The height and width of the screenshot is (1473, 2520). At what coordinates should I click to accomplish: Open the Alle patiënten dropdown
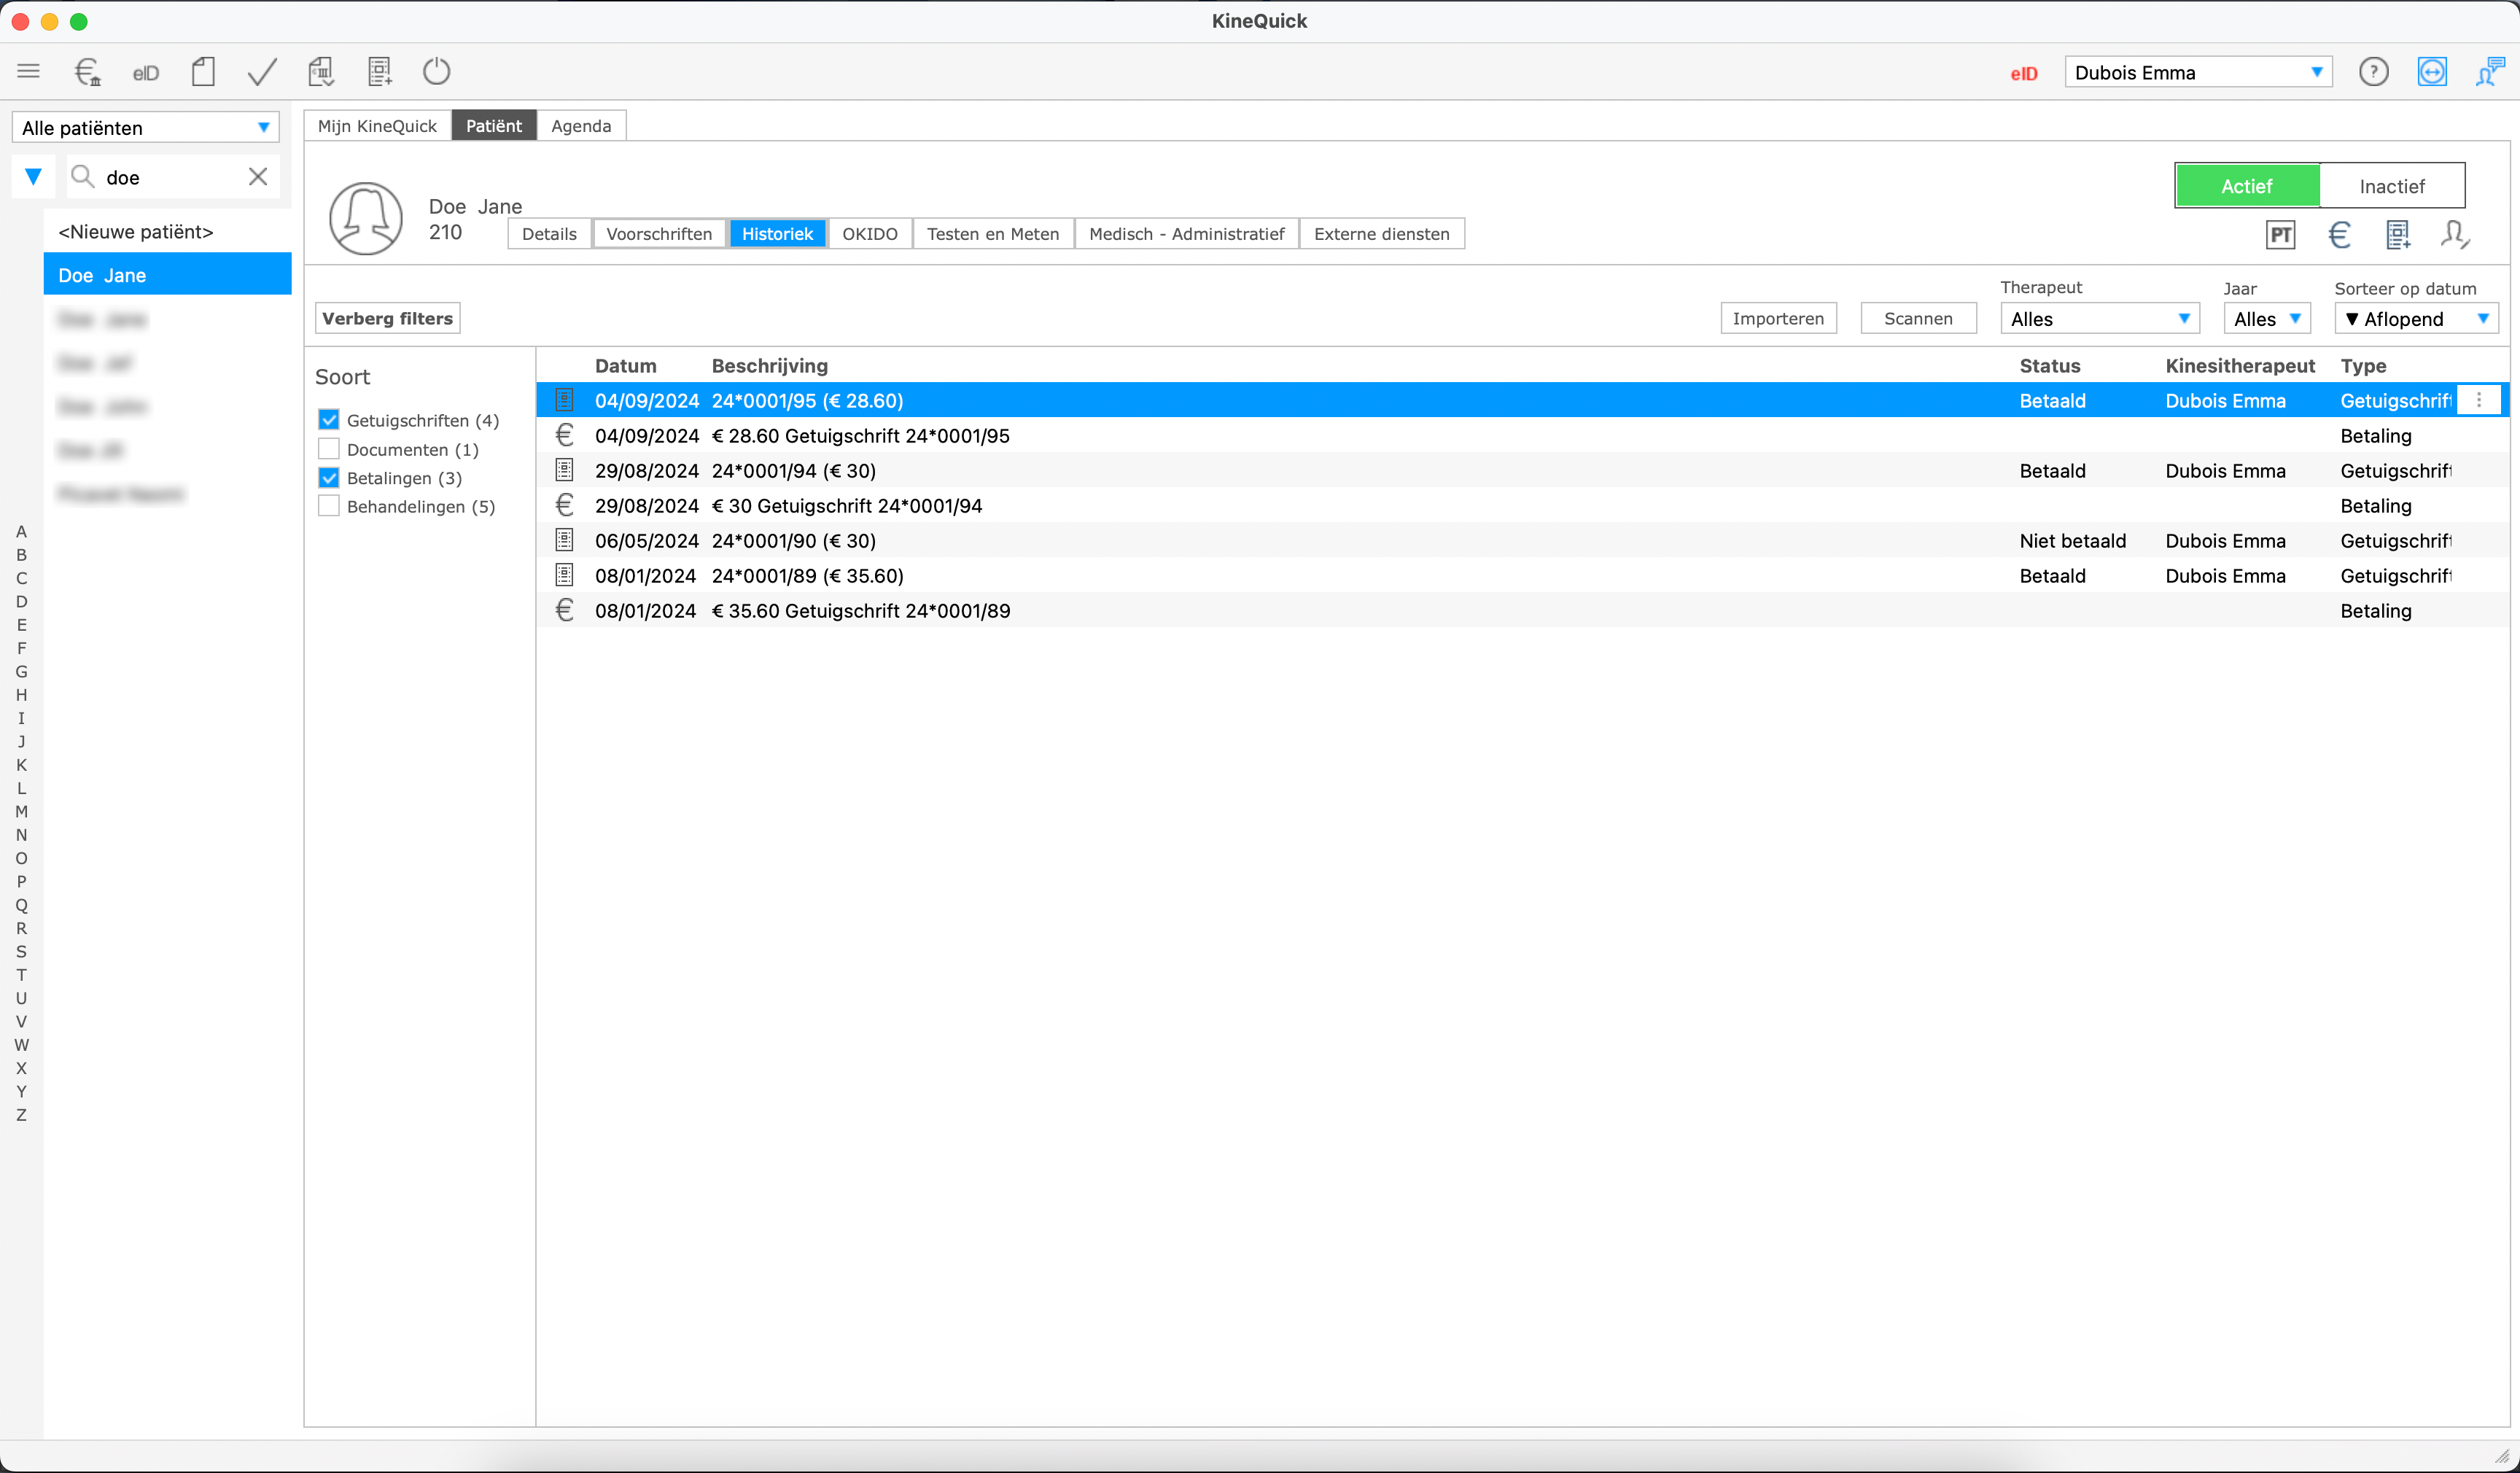pyautogui.click(x=145, y=127)
